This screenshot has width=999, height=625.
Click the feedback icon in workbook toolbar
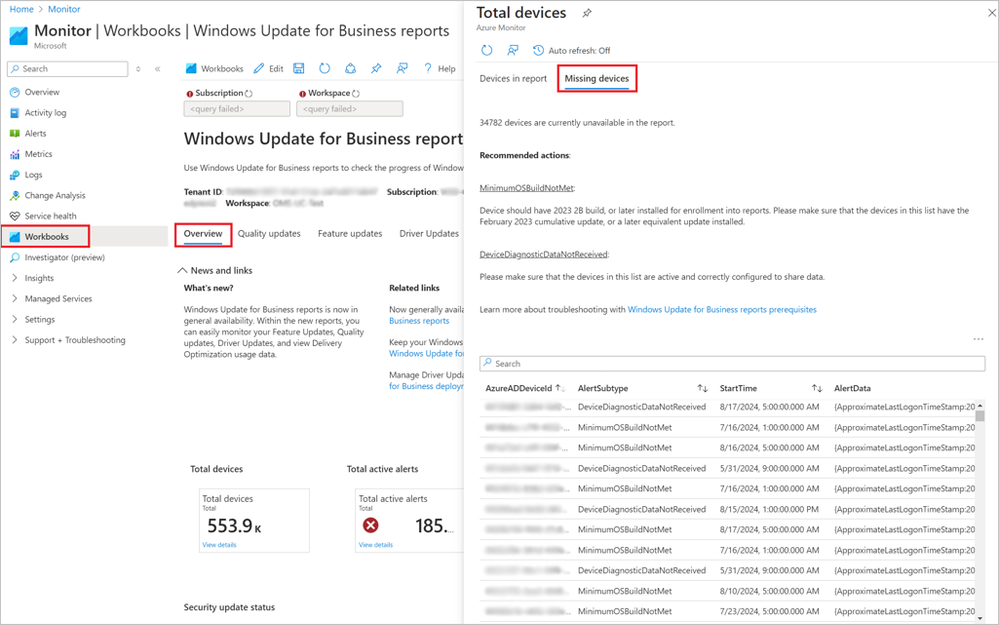[x=402, y=68]
